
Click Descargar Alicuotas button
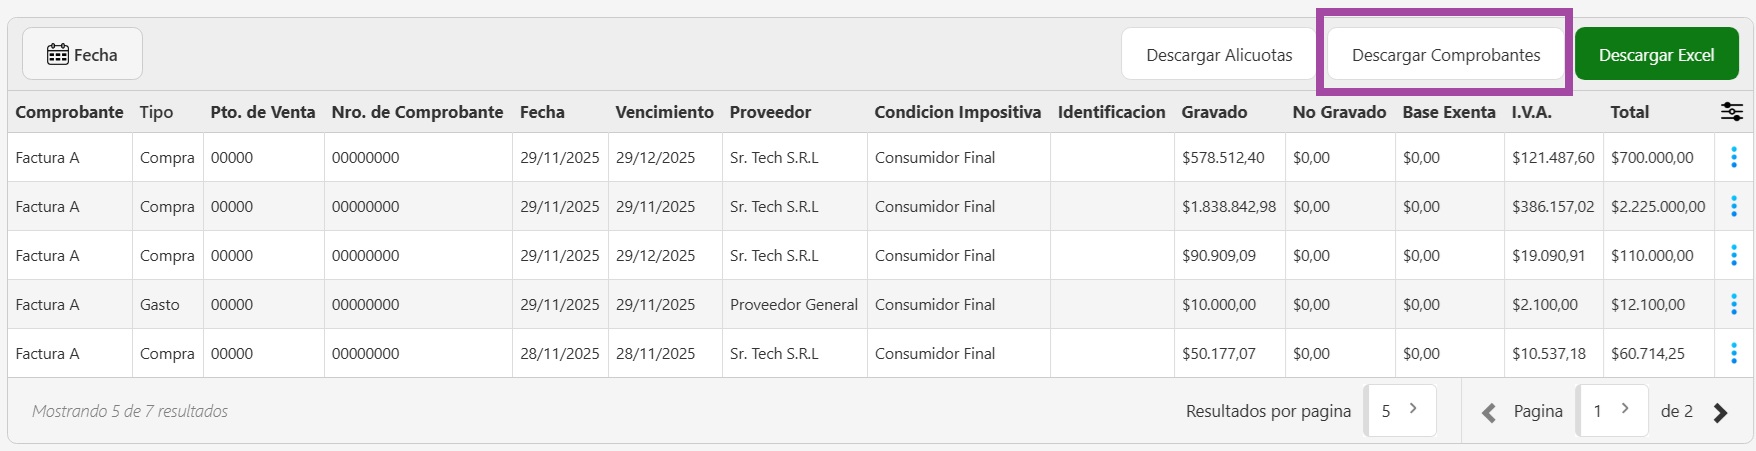(x=1218, y=55)
